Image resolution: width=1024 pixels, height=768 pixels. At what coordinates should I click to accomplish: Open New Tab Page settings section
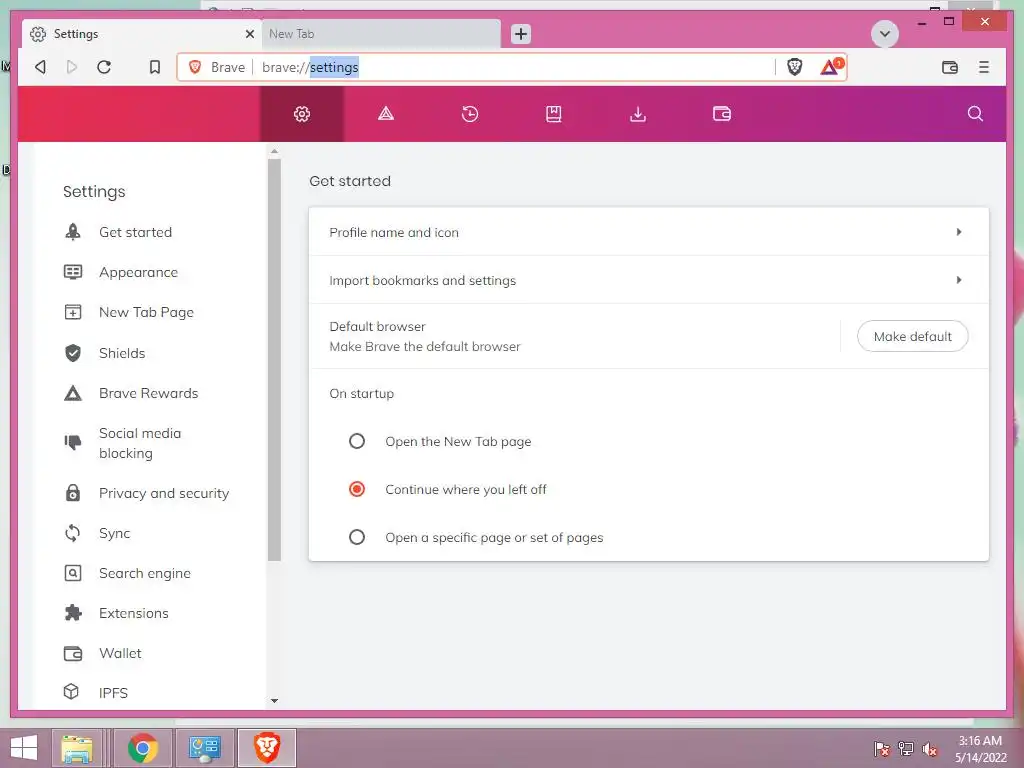click(146, 312)
